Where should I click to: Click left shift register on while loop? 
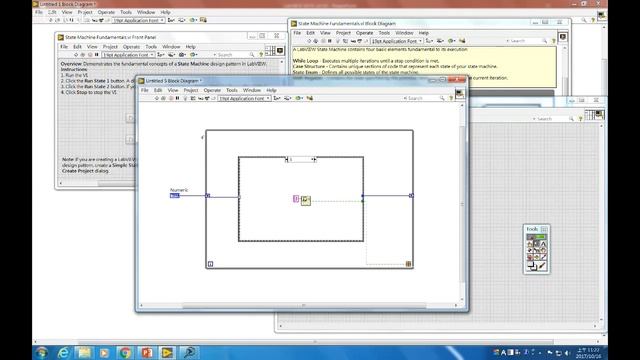pyautogui.click(x=207, y=196)
